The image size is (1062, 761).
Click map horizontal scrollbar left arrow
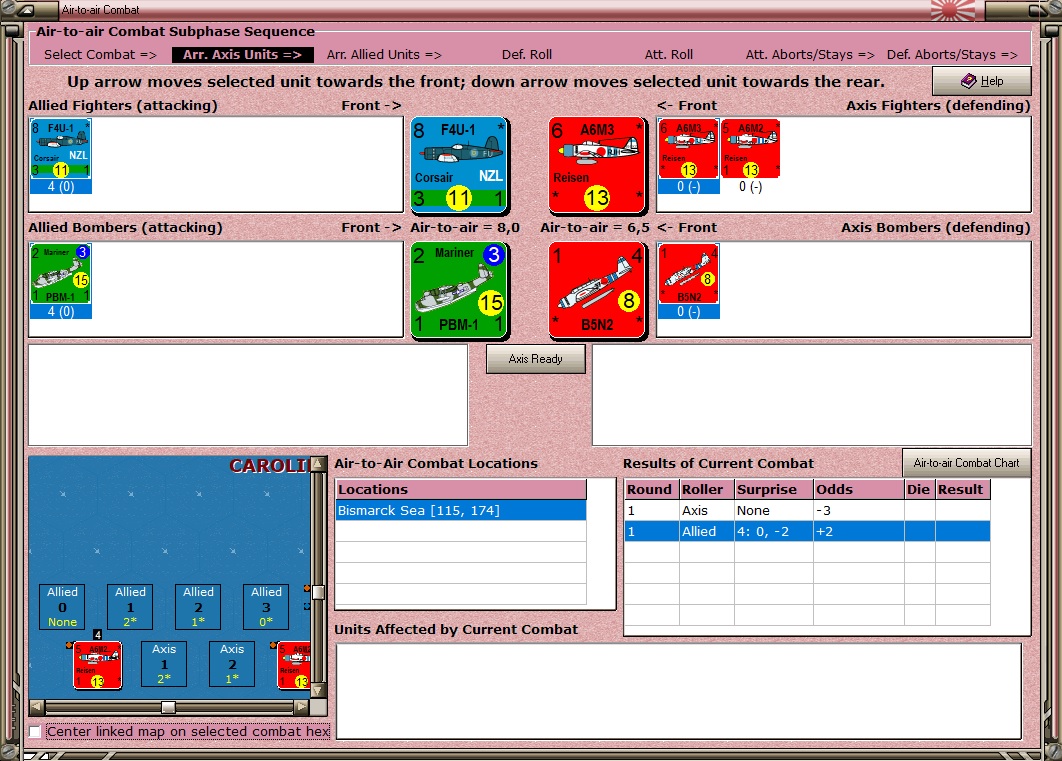pyautogui.click(x=37, y=708)
